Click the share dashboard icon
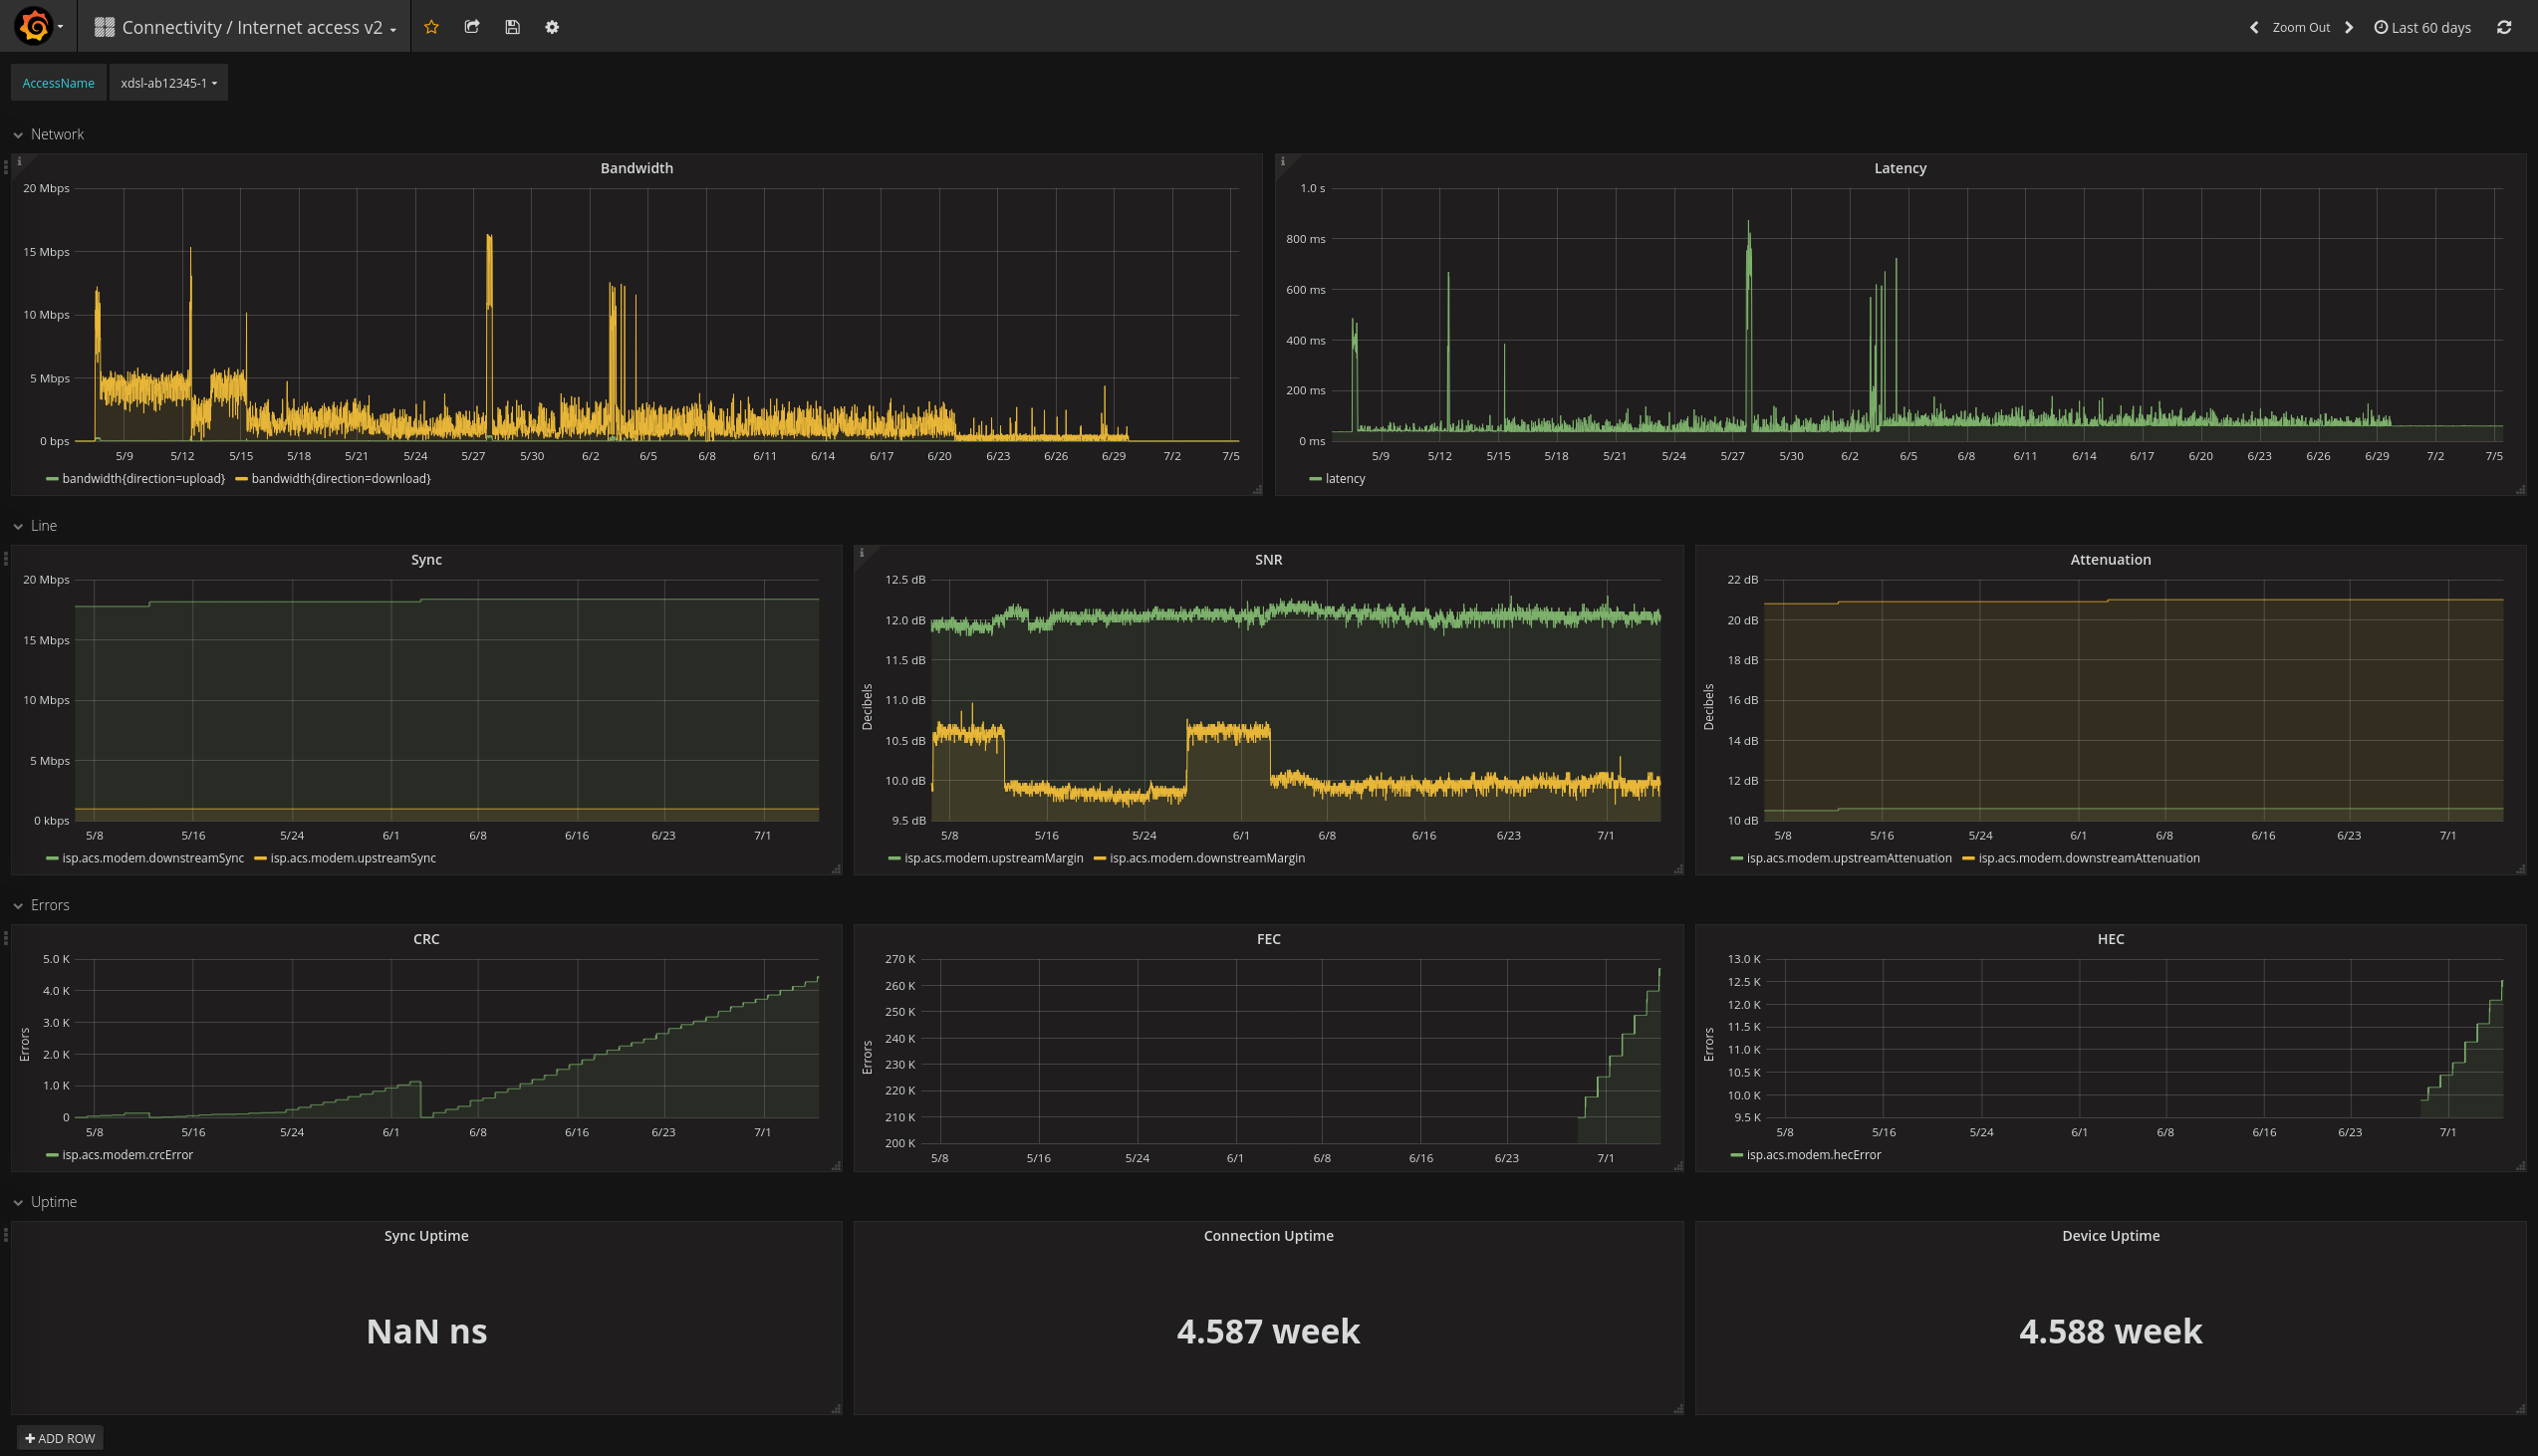2538x1456 pixels. click(472, 27)
